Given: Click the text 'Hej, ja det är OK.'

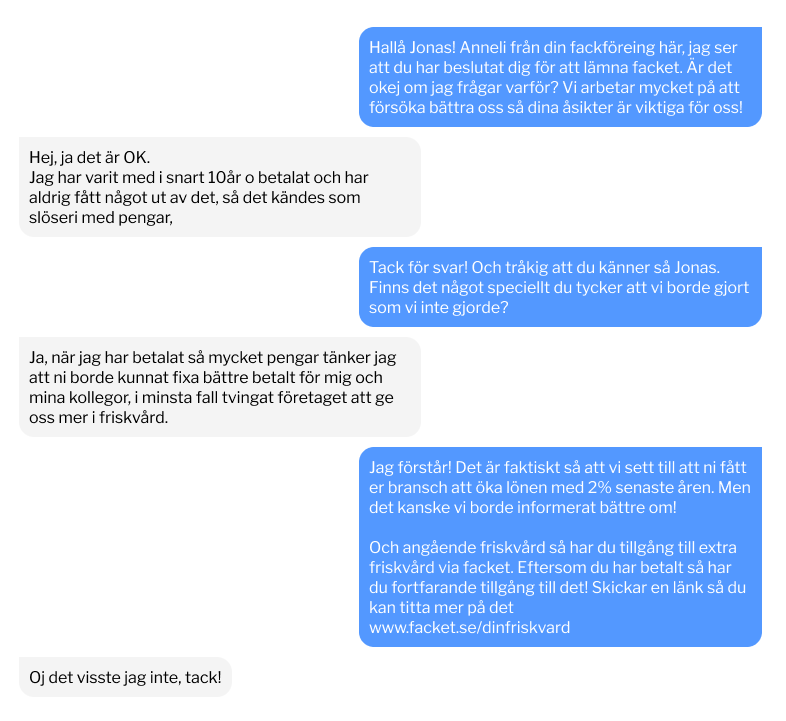Looking at the screenshot, I should tap(90, 157).
